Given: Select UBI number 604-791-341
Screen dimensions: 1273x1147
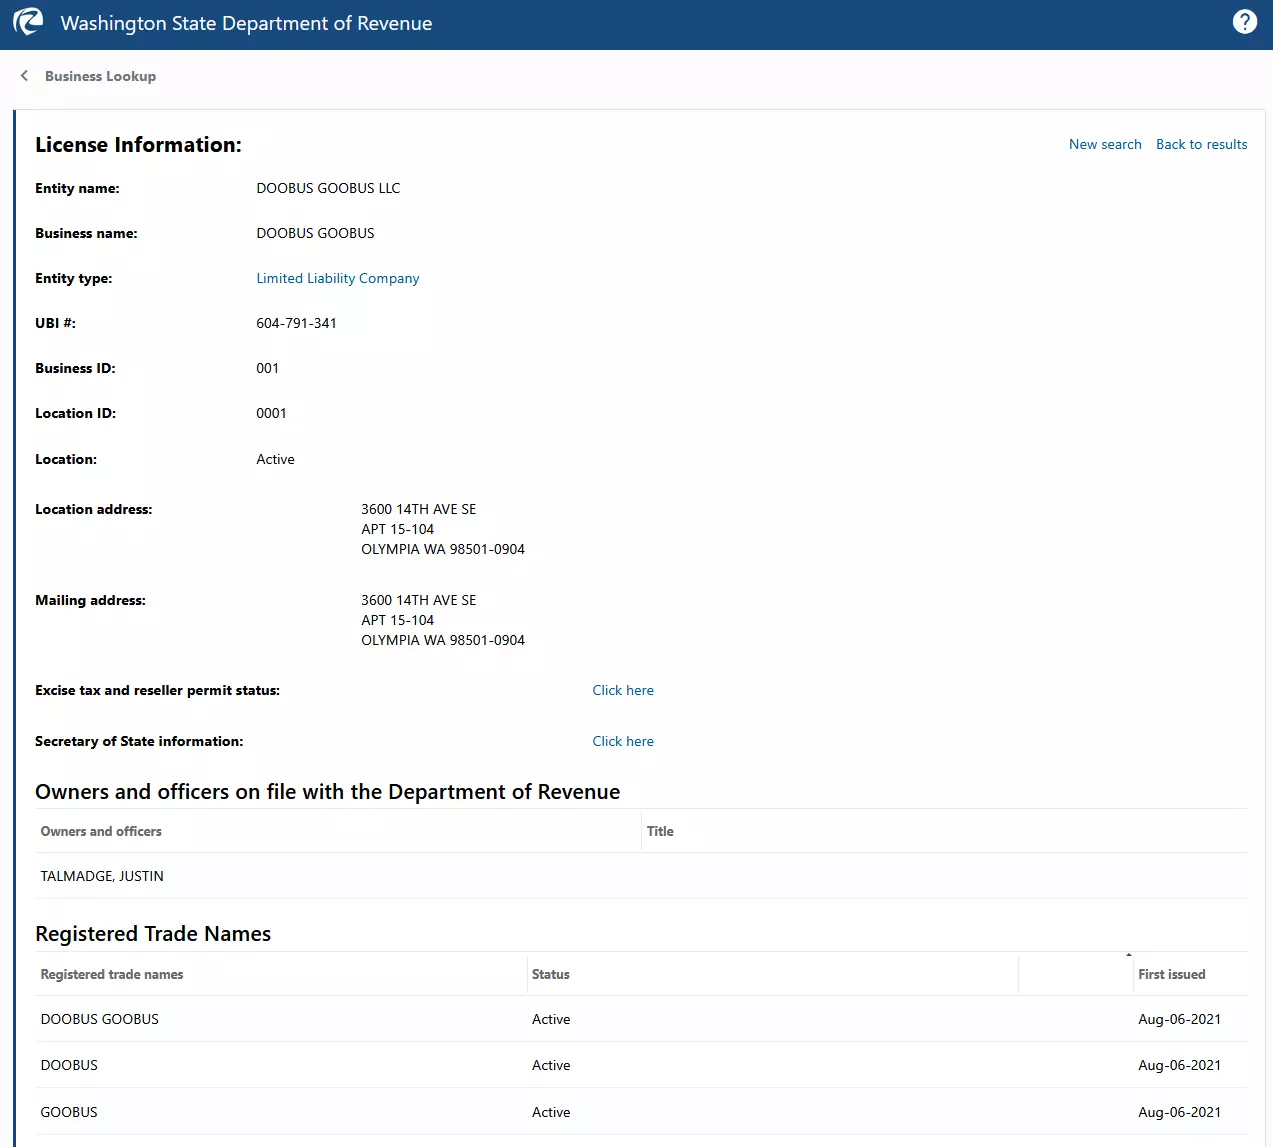Looking at the screenshot, I should [x=296, y=323].
